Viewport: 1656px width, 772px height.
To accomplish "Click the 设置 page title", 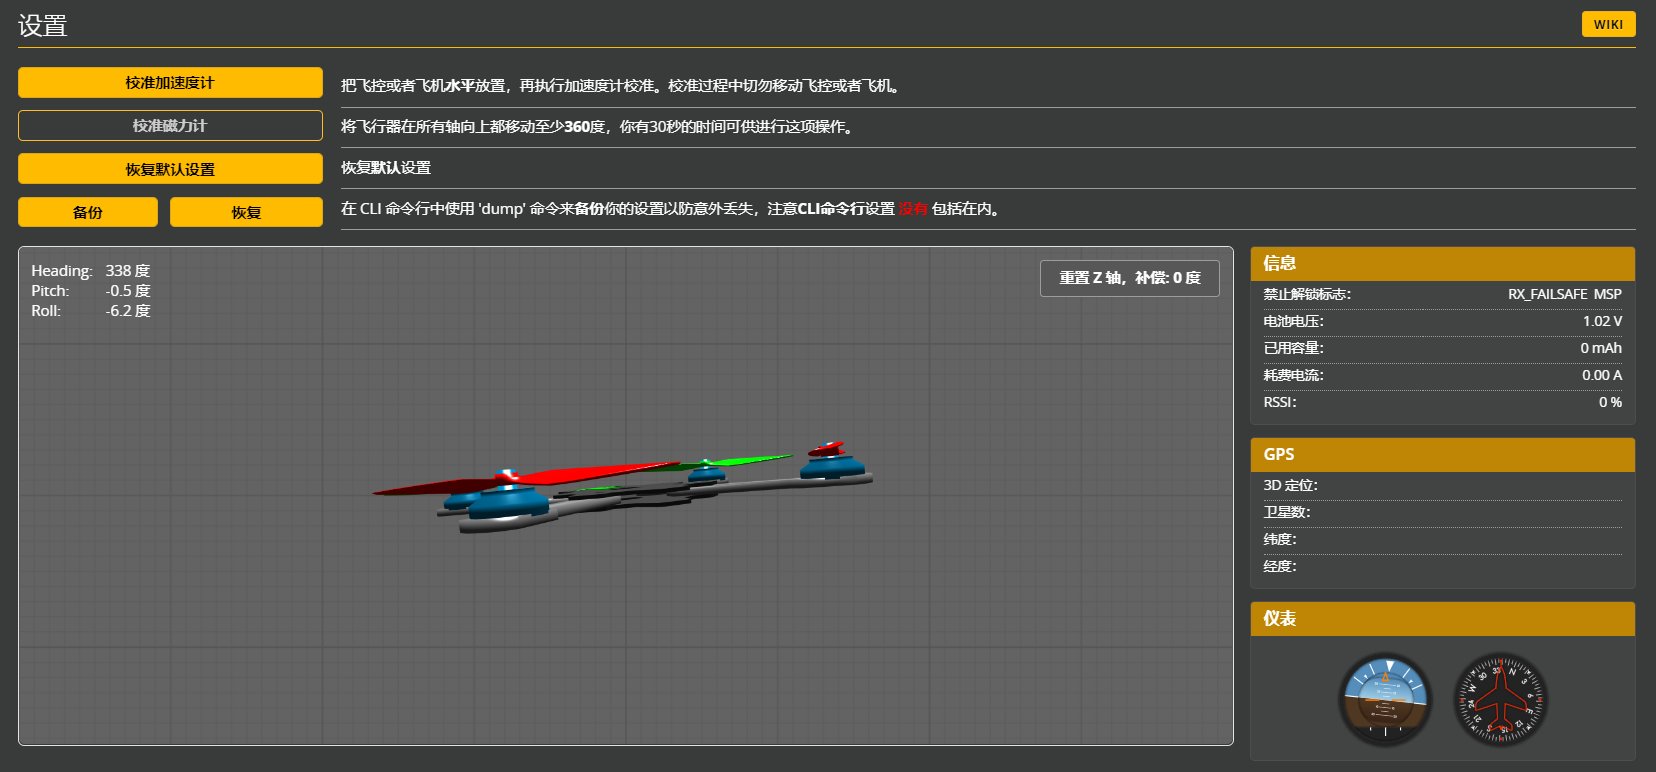I will coord(43,26).
